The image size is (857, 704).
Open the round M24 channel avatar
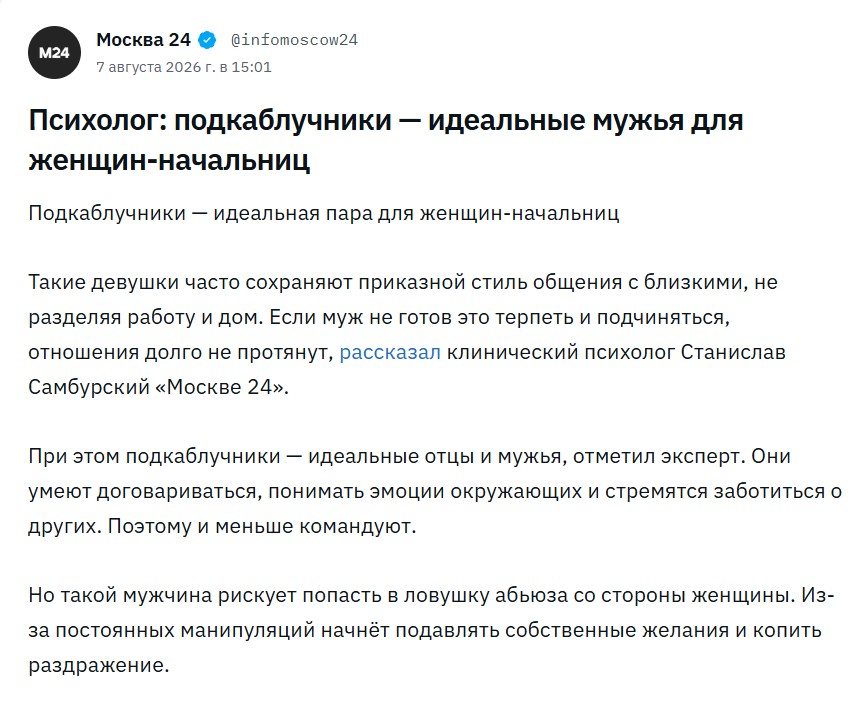[55, 52]
